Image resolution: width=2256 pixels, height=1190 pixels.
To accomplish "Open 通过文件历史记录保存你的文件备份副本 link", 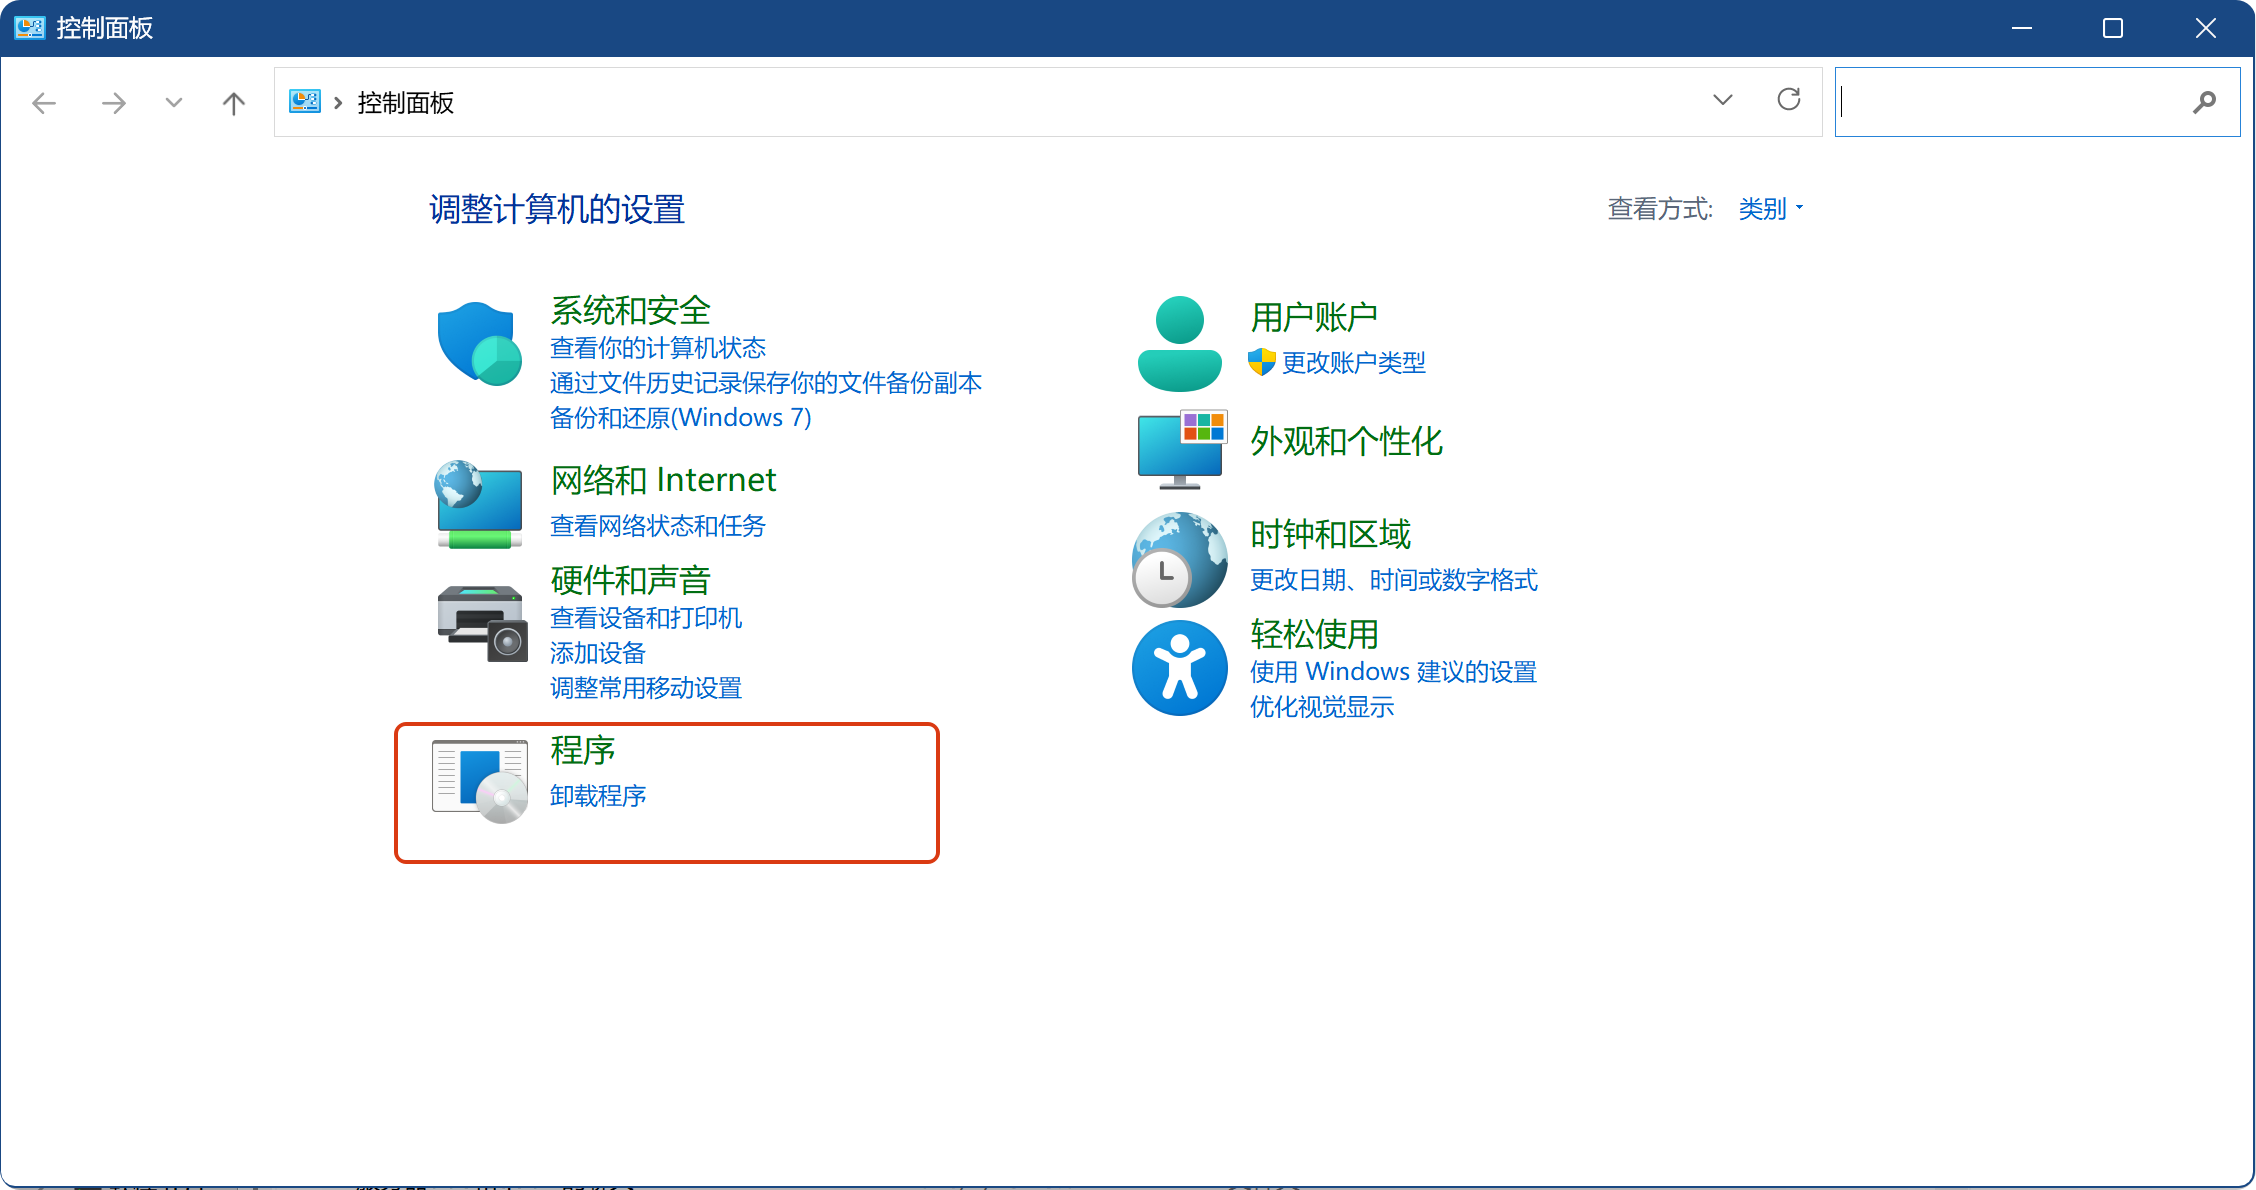I will (x=766, y=383).
